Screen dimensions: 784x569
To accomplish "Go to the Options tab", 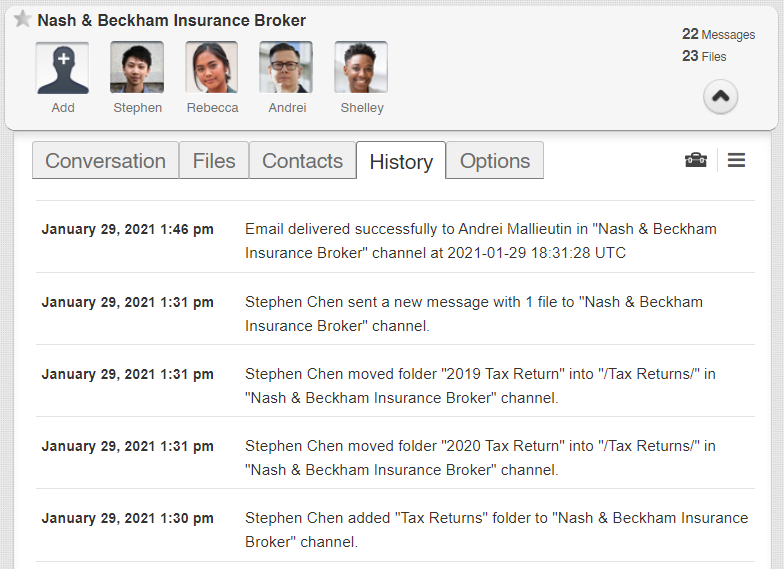I will tap(495, 161).
